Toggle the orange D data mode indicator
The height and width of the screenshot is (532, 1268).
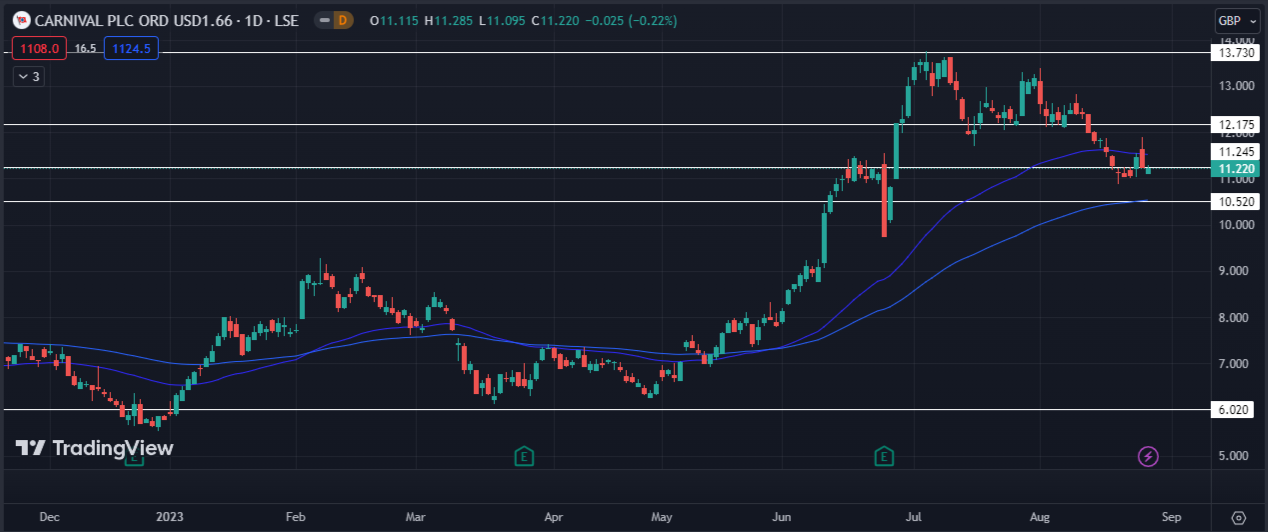point(343,20)
